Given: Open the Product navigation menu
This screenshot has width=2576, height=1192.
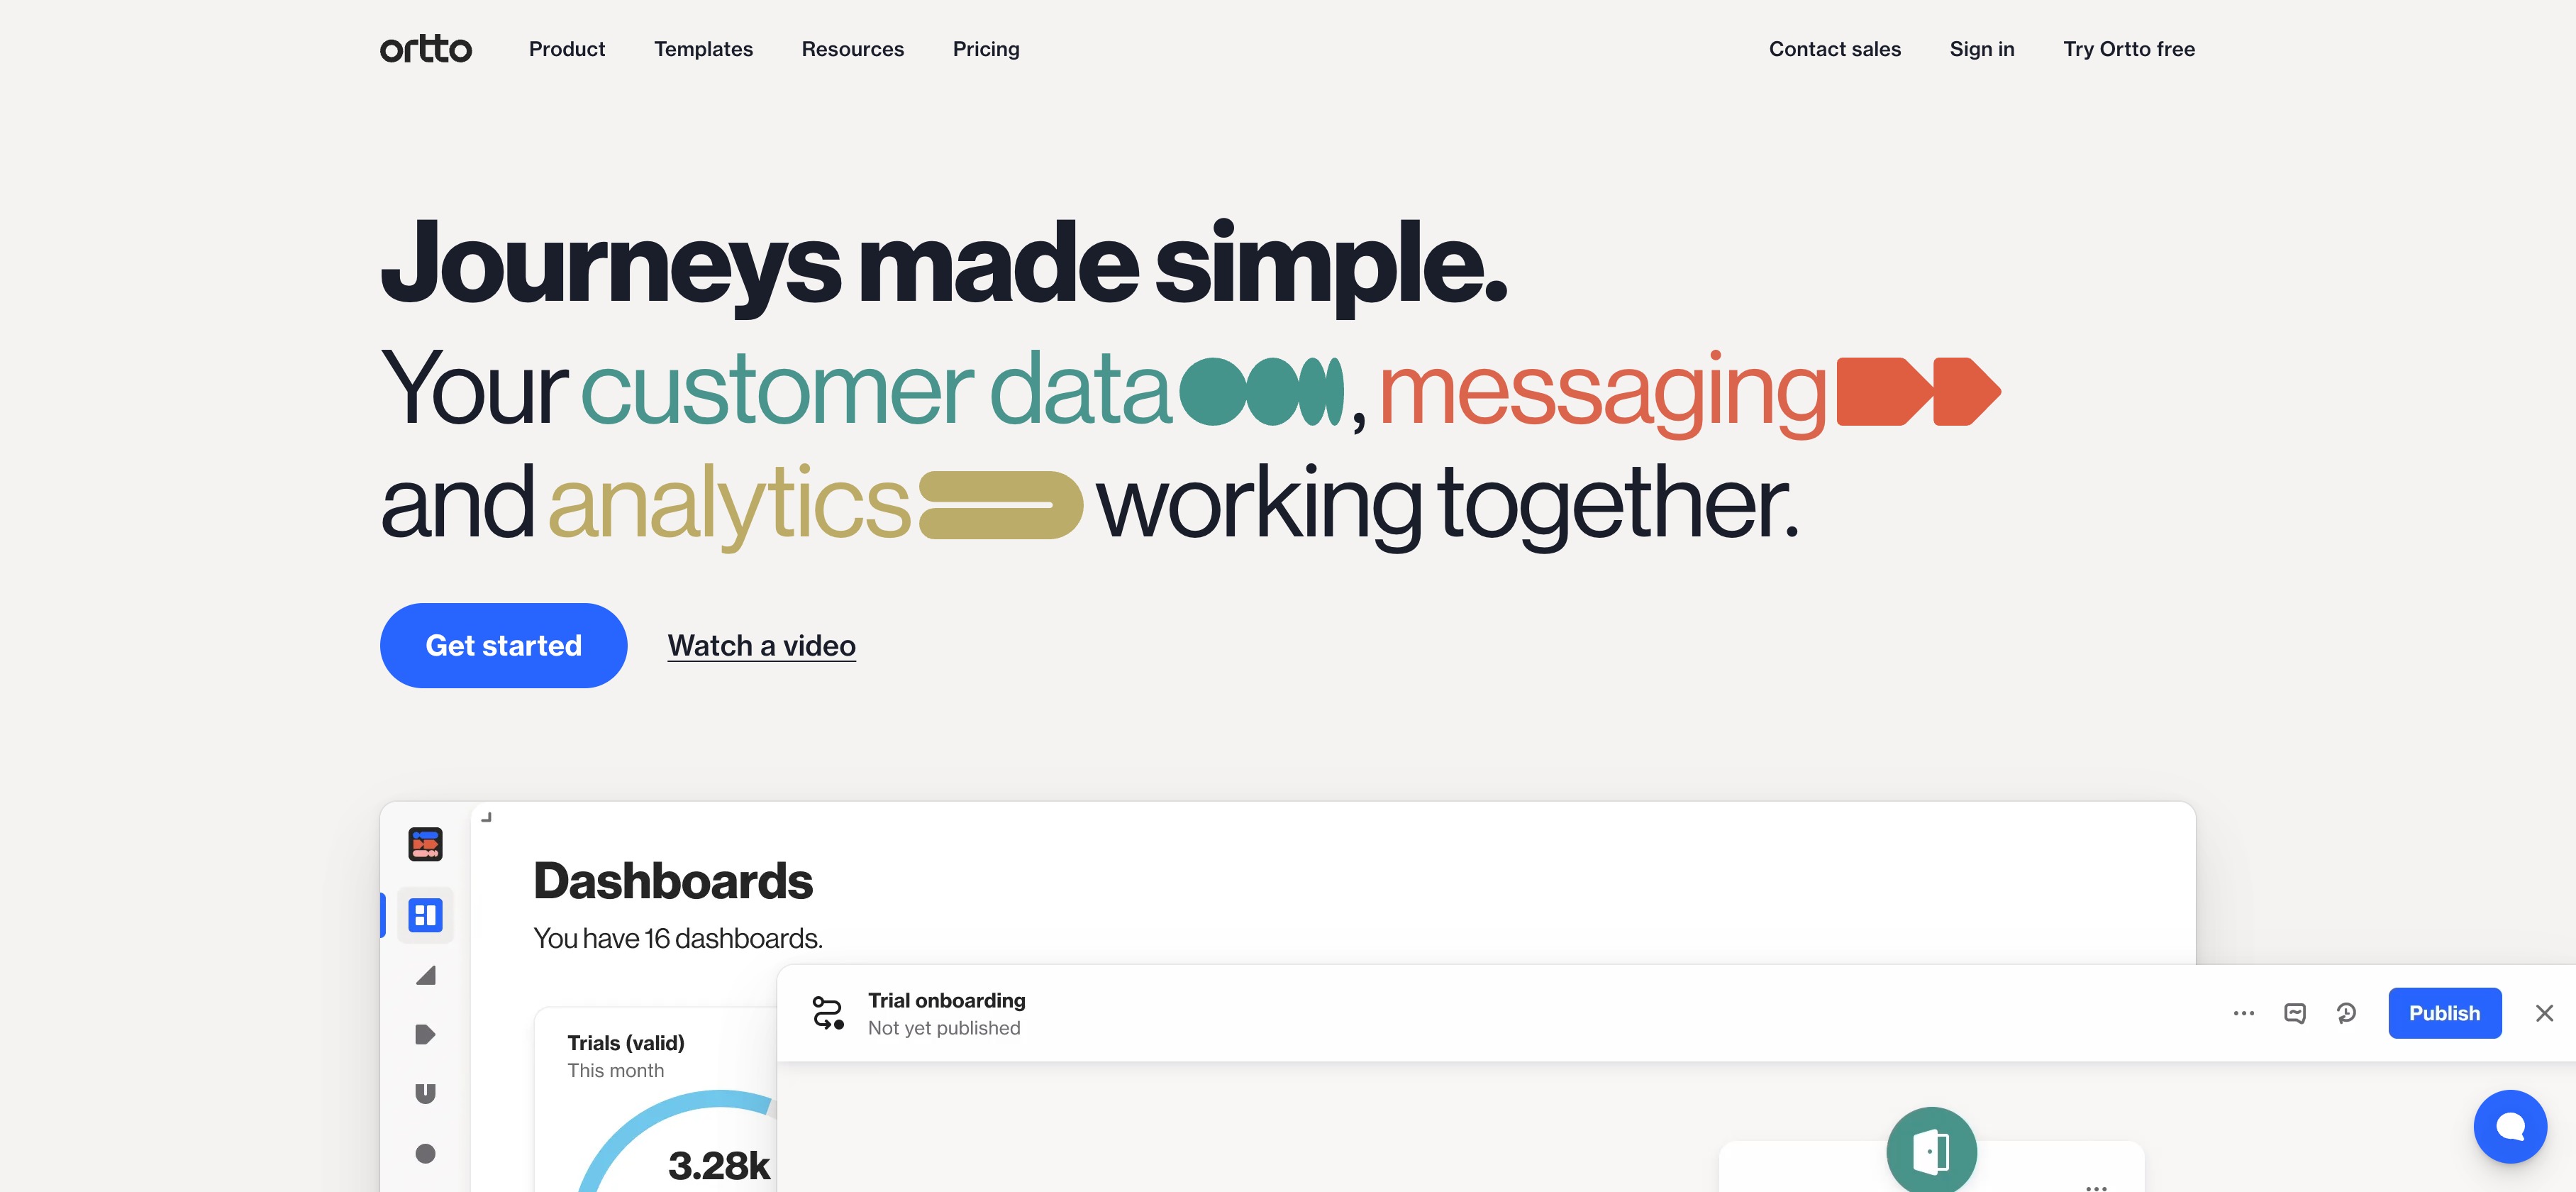Looking at the screenshot, I should coord(567,46).
